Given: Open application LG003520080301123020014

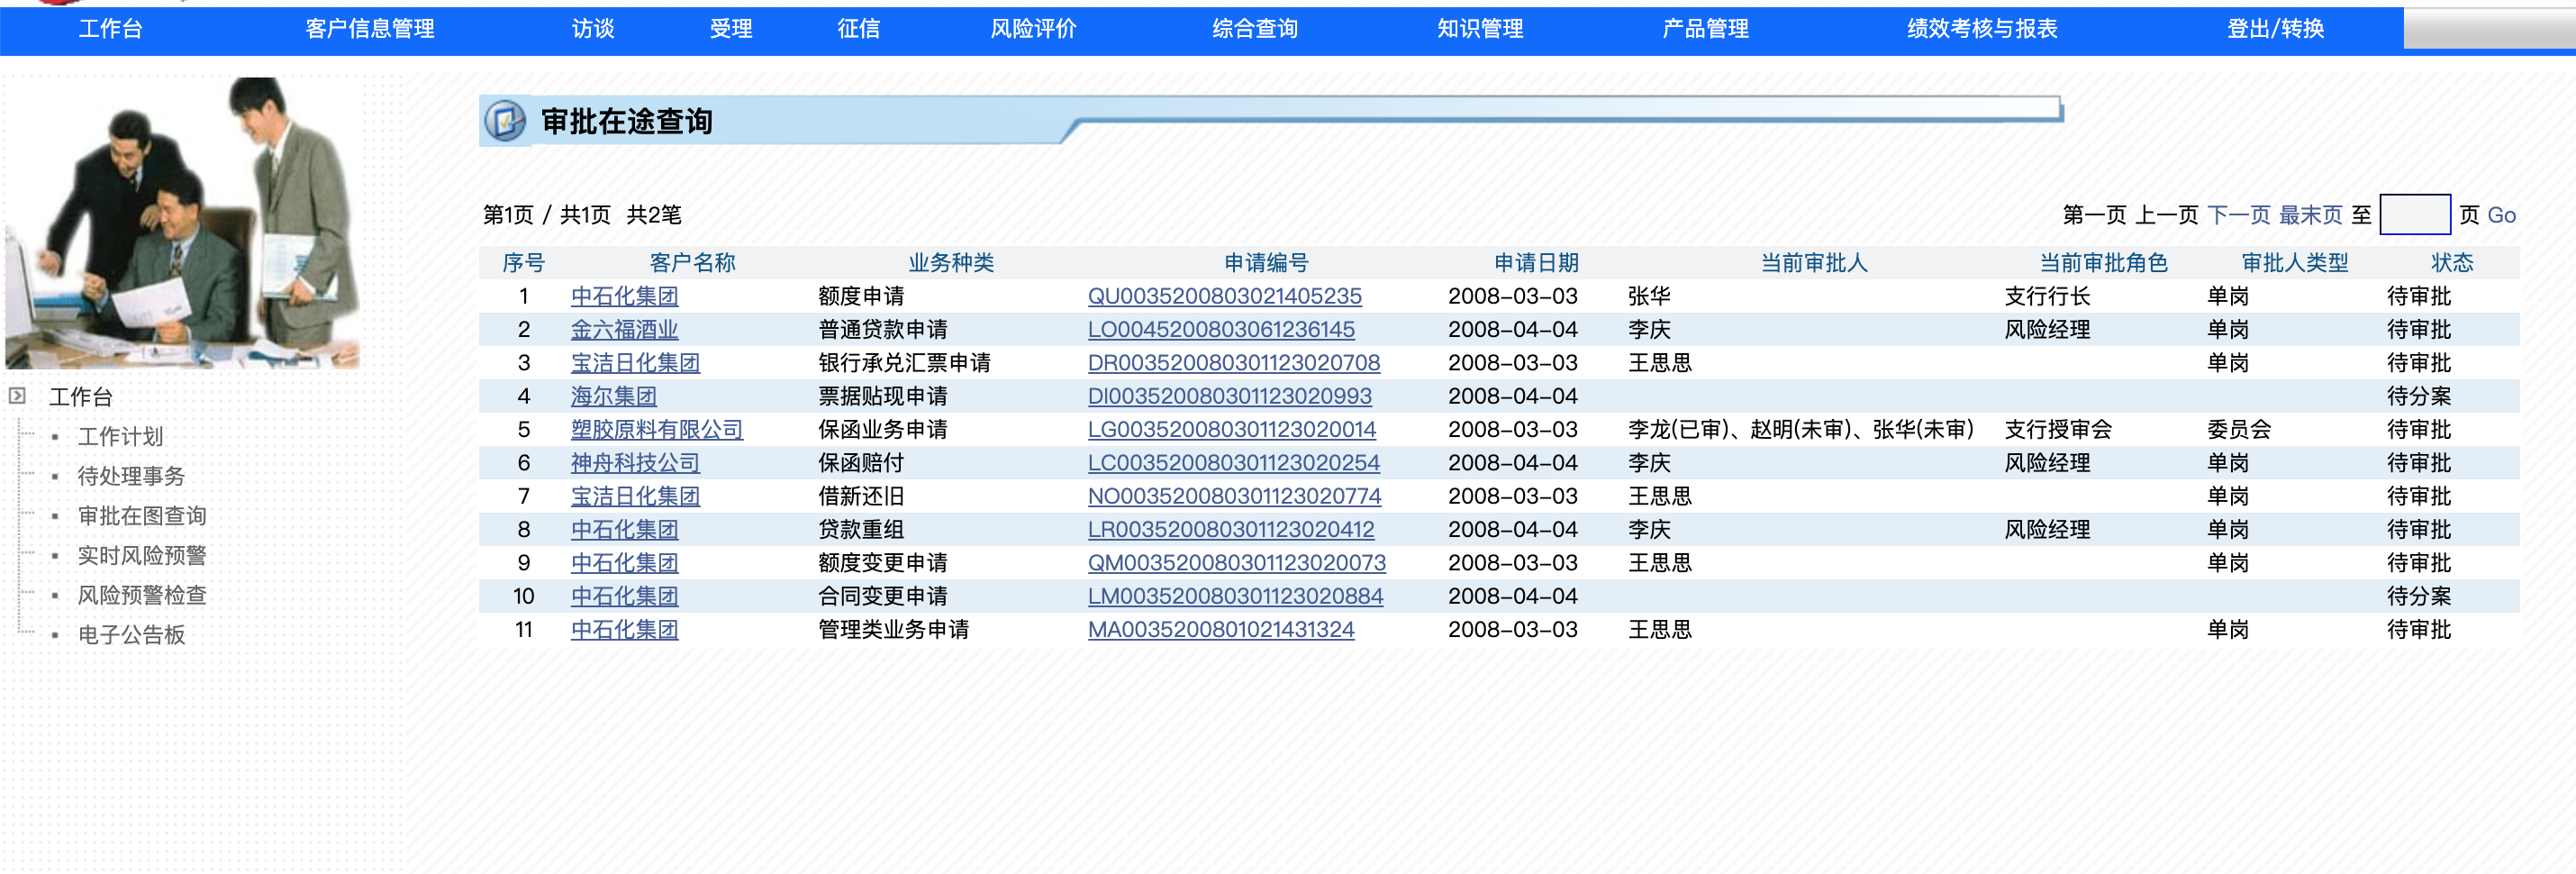Looking at the screenshot, I should pyautogui.click(x=1231, y=429).
